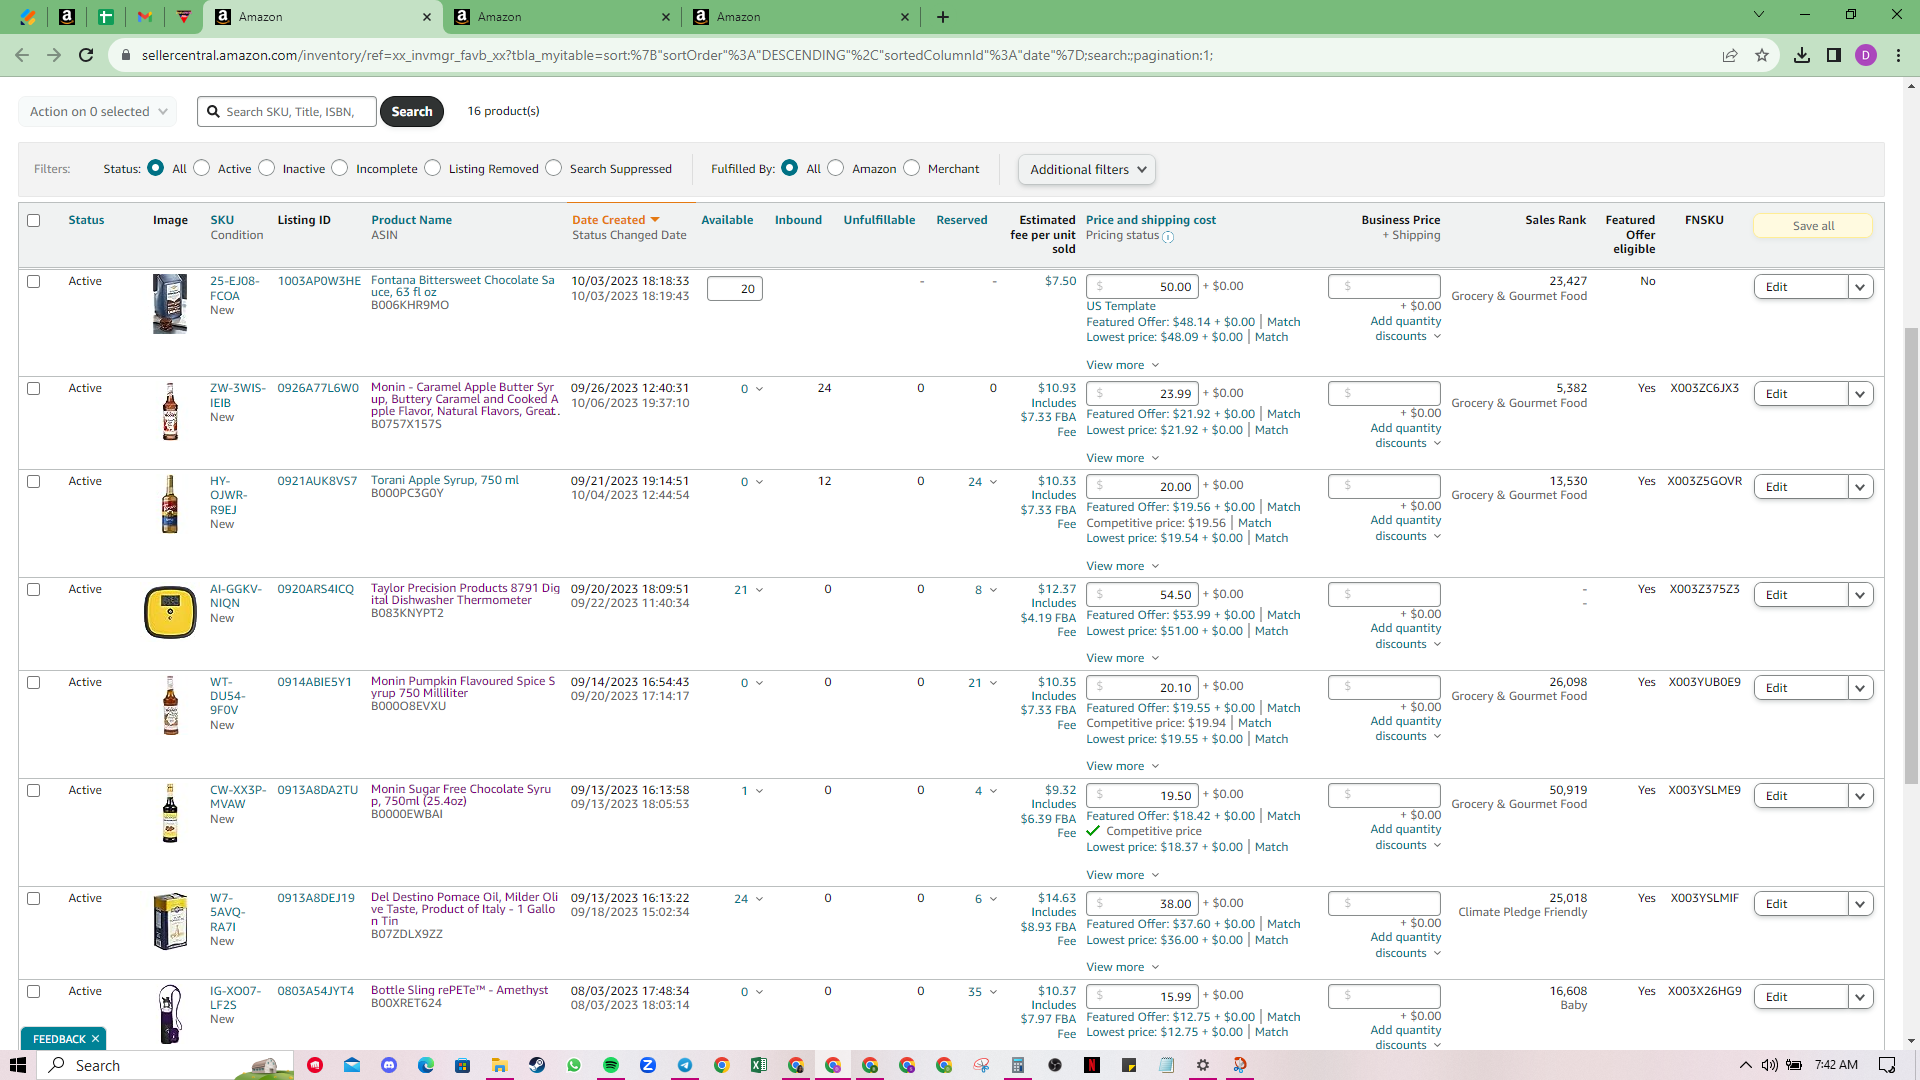Click the share page icon
The height and width of the screenshot is (1080, 1920).
click(1730, 55)
